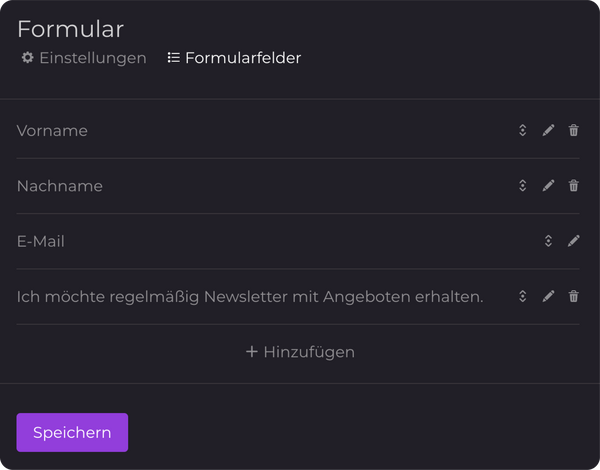Viewport: 600px width, 470px height.
Task: Click the reorder arrows for Newsletter field
Action: [522, 296]
